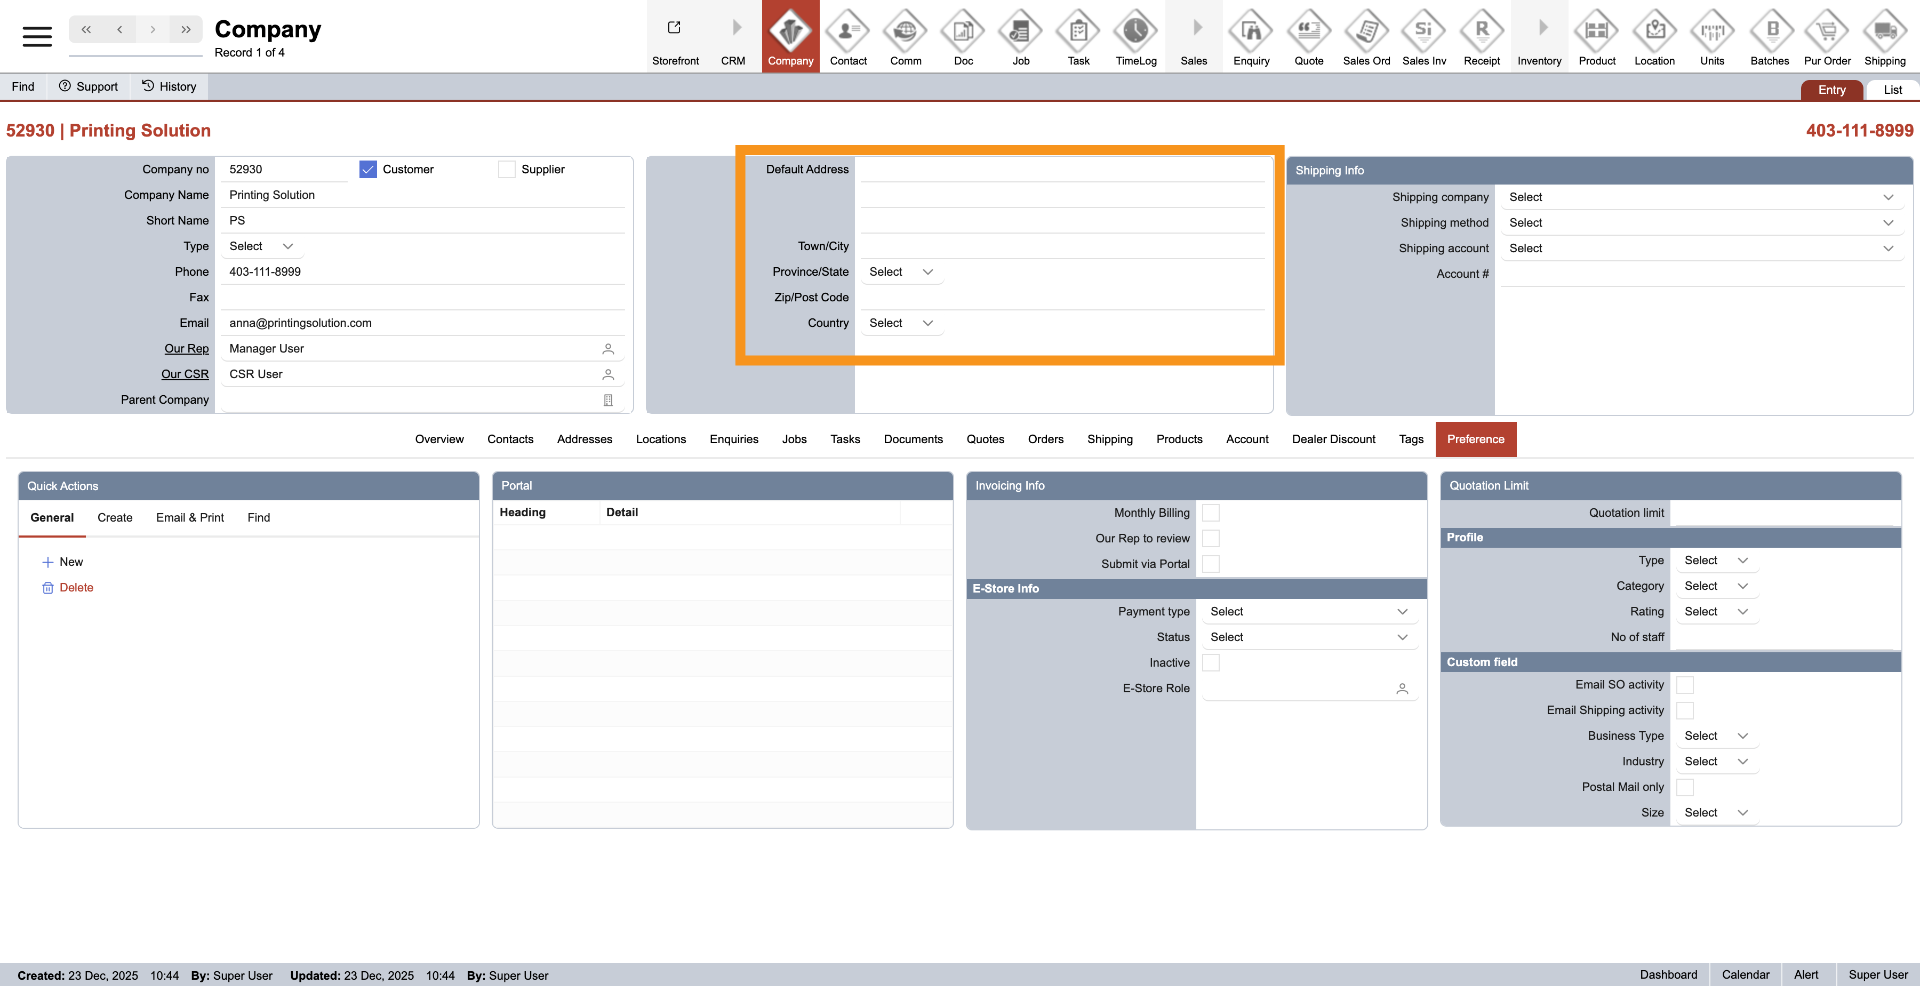
Task: Uncheck the Customer checkbox
Action: click(x=368, y=170)
